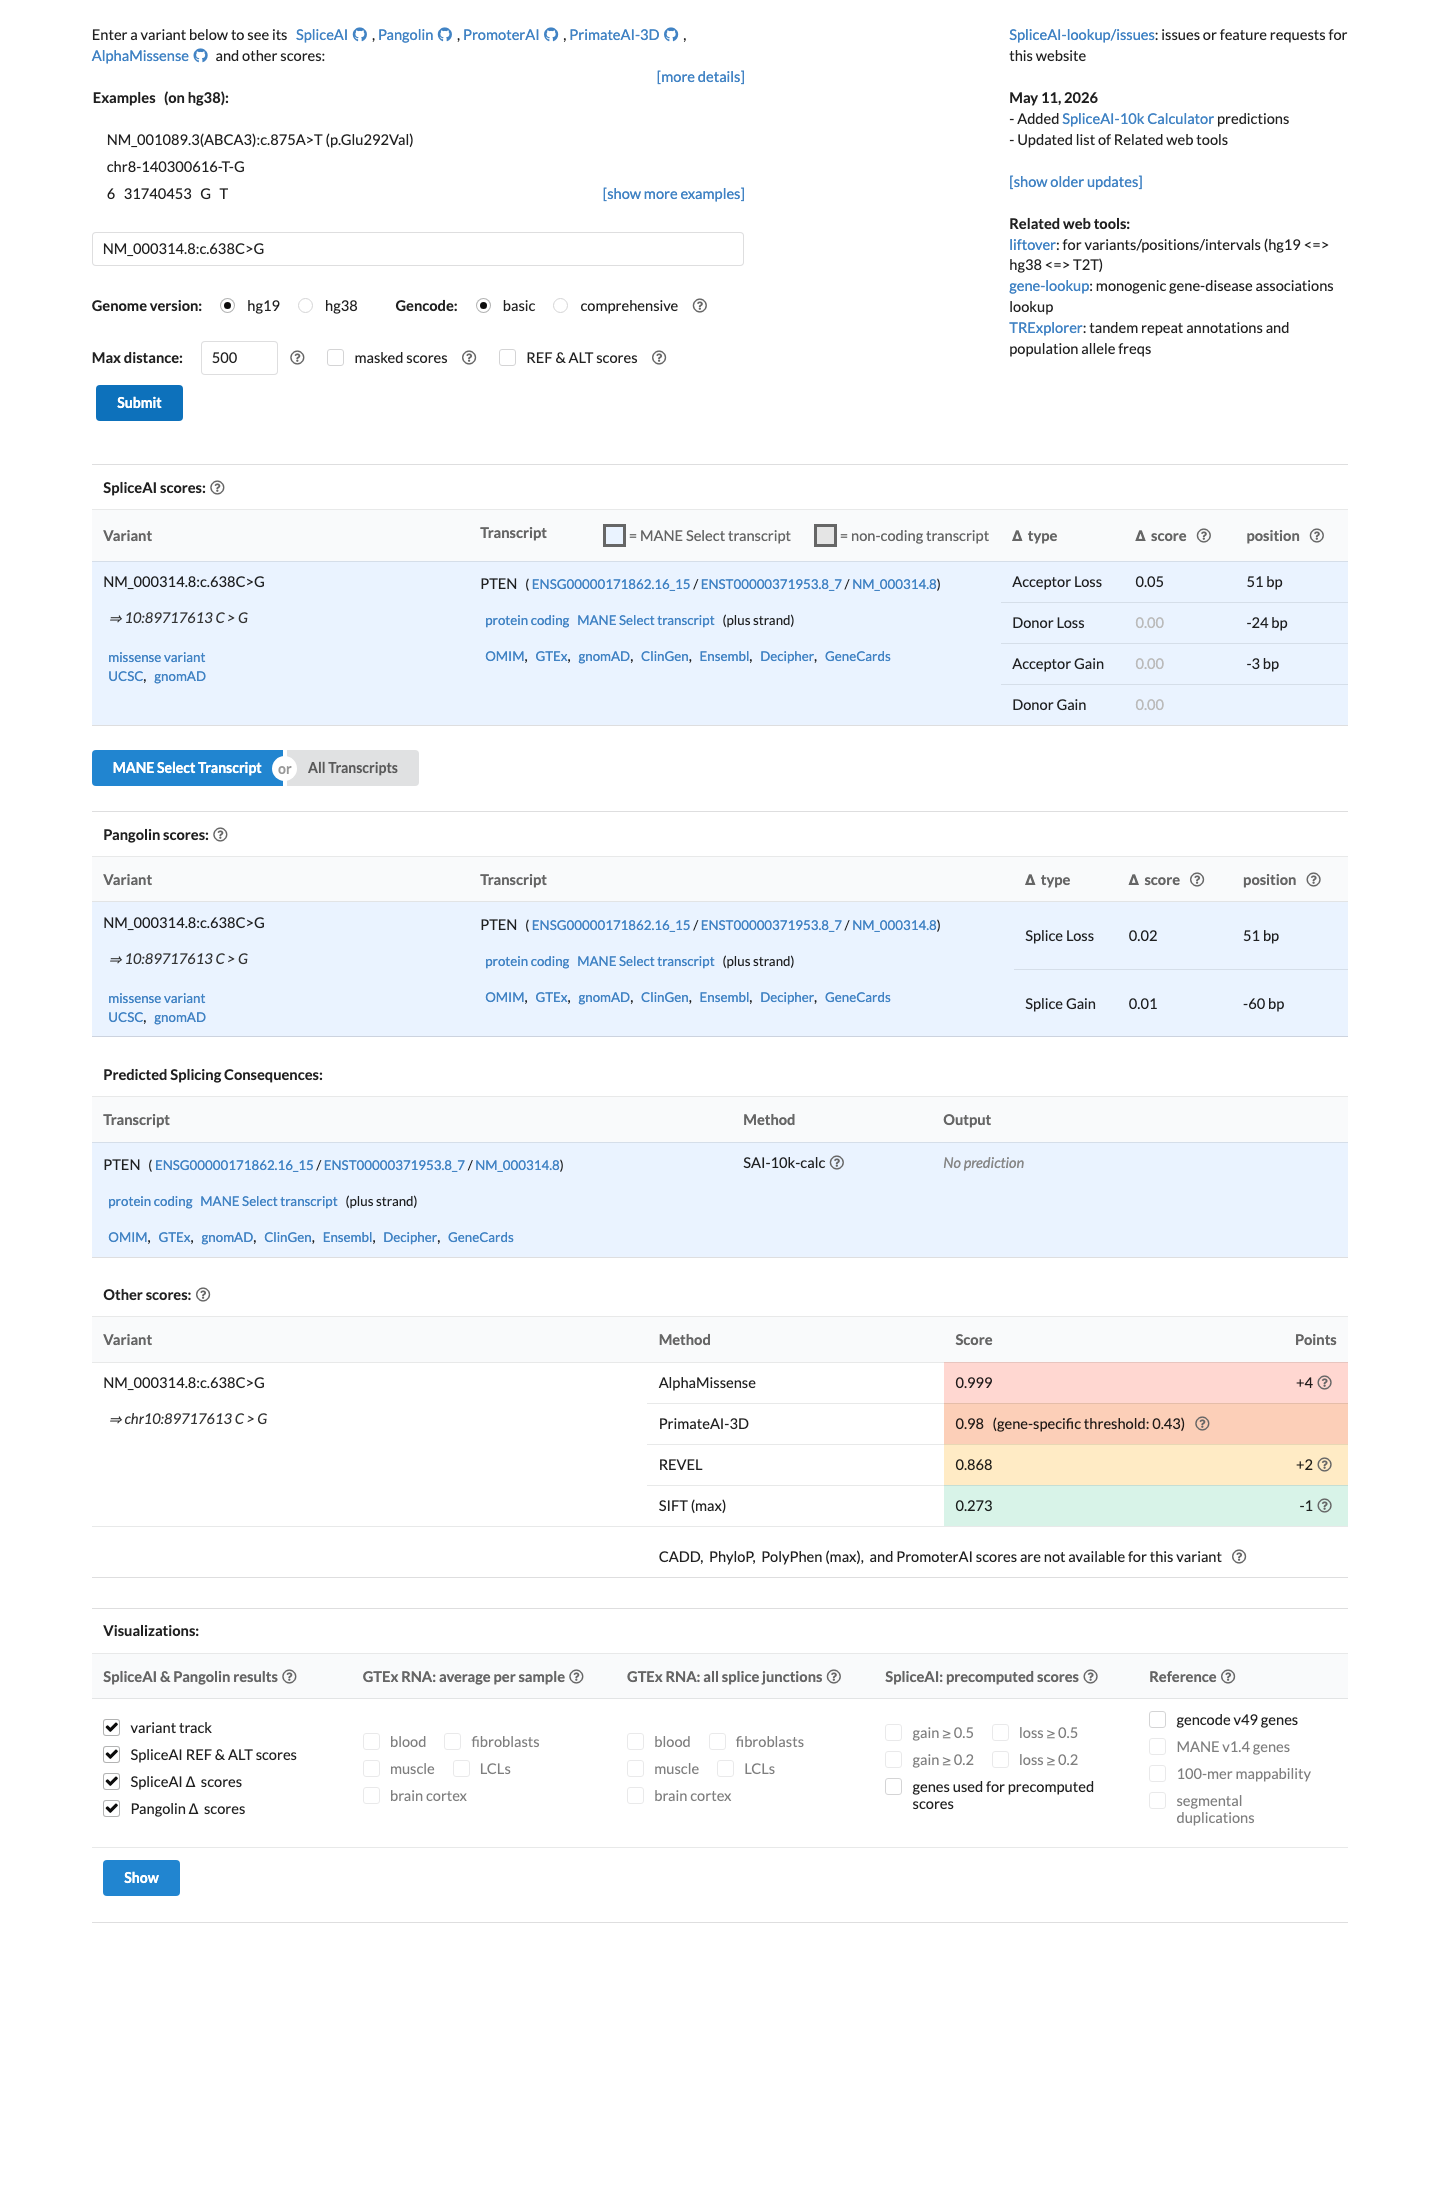Open the PromoterAI GitHub icon
The height and width of the screenshot is (2200, 1454).
551,35
